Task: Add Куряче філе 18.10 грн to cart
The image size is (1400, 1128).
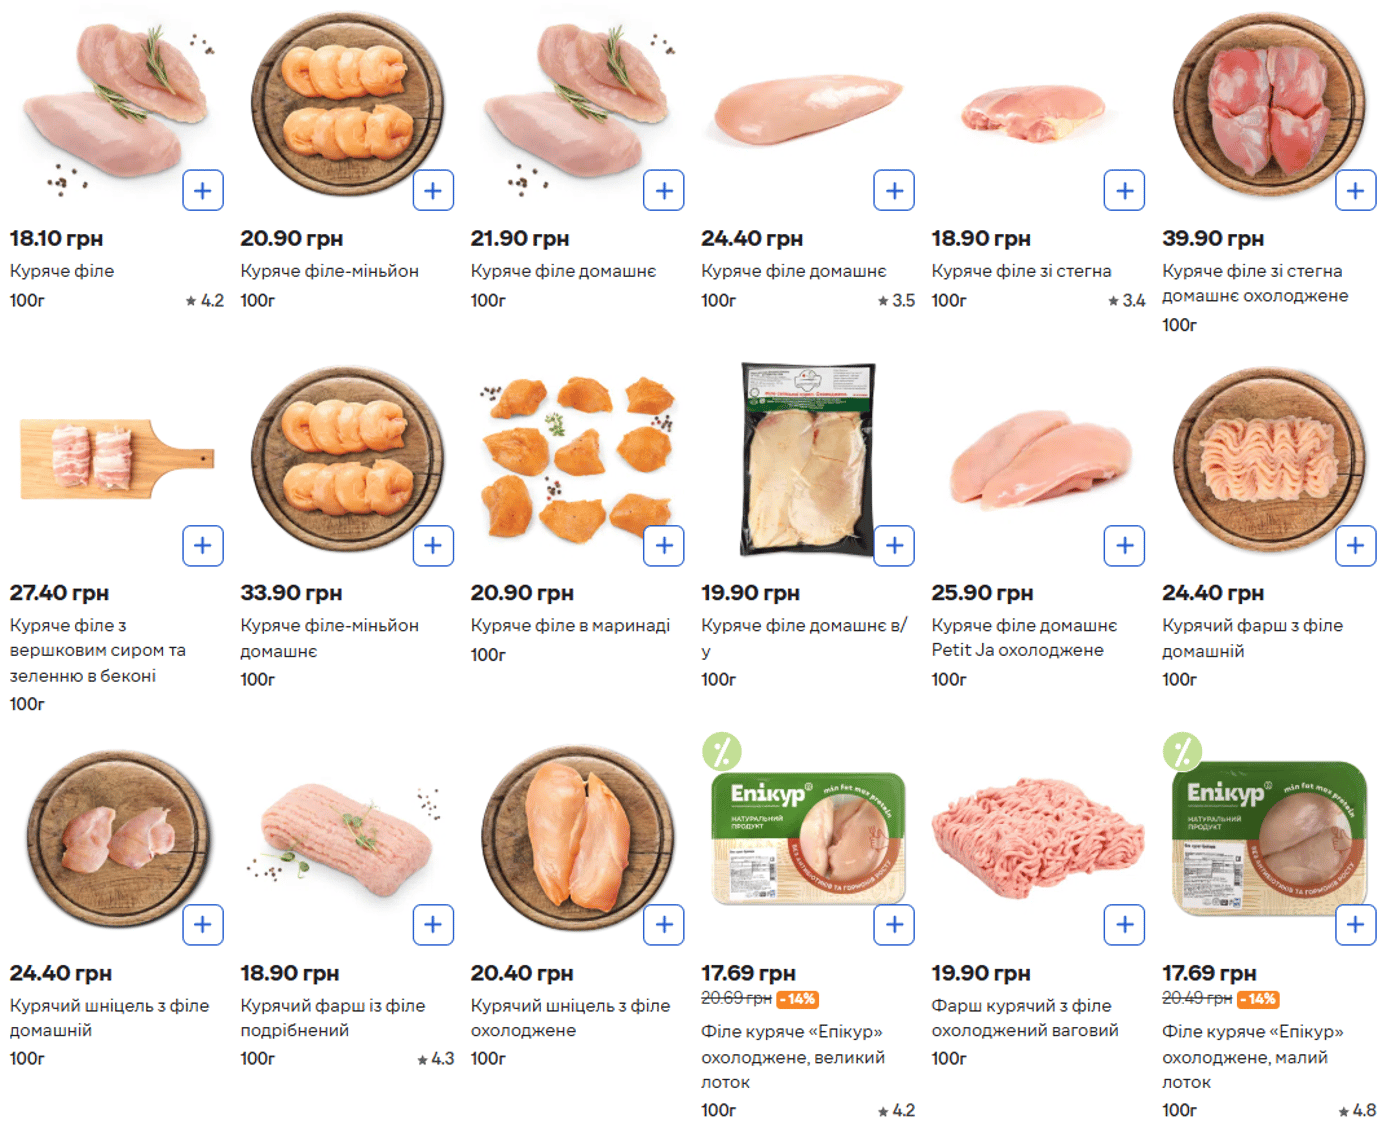Action: (x=203, y=191)
